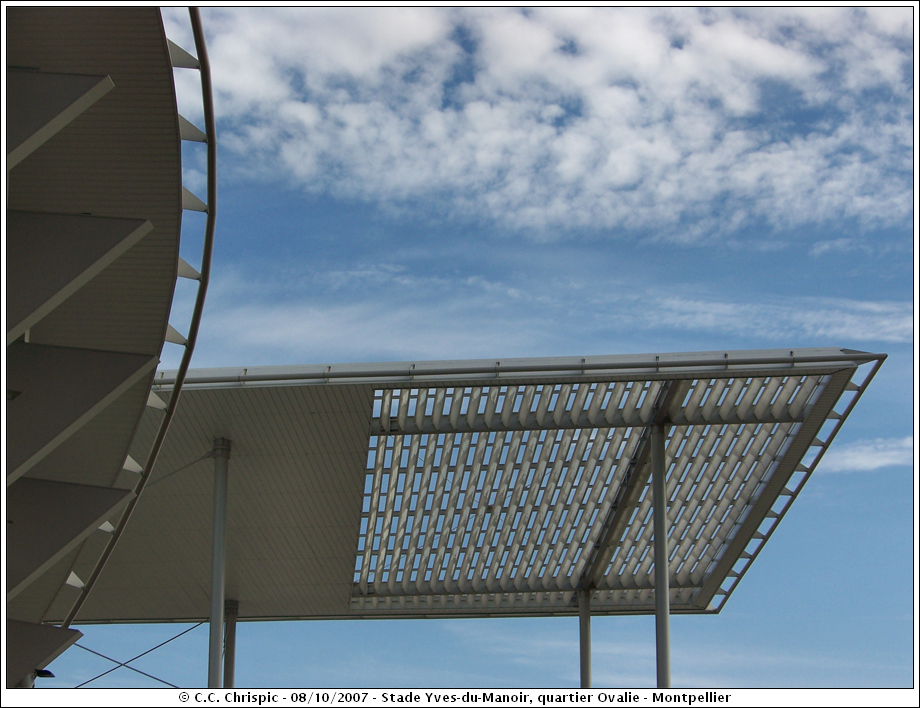Click the author name C.C. Chrispic
This screenshot has height=708, width=920.
[230, 697]
